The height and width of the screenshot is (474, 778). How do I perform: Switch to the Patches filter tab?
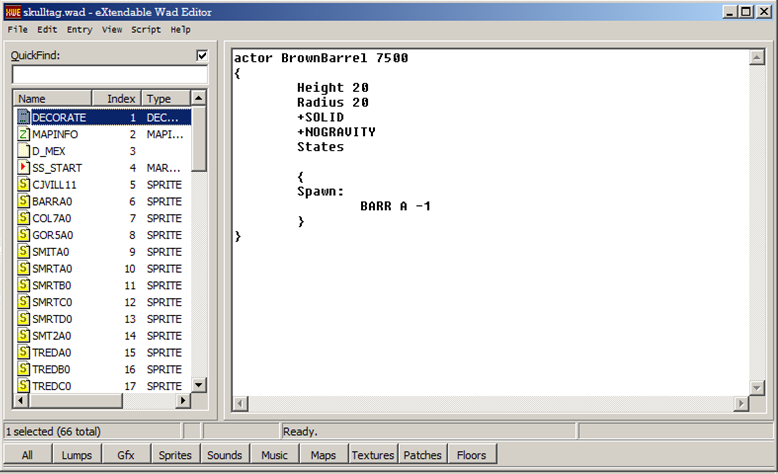click(x=423, y=455)
